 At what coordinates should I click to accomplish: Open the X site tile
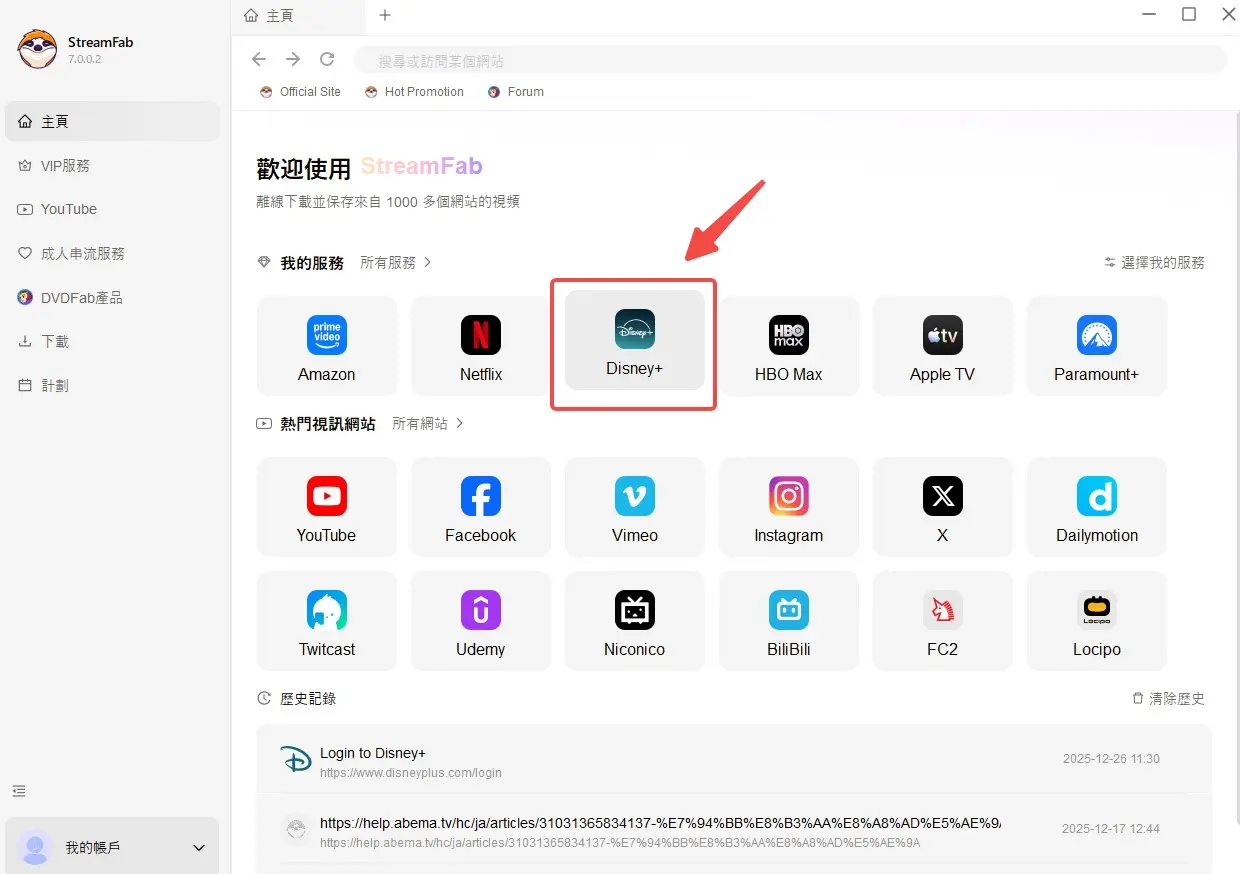coord(943,507)
